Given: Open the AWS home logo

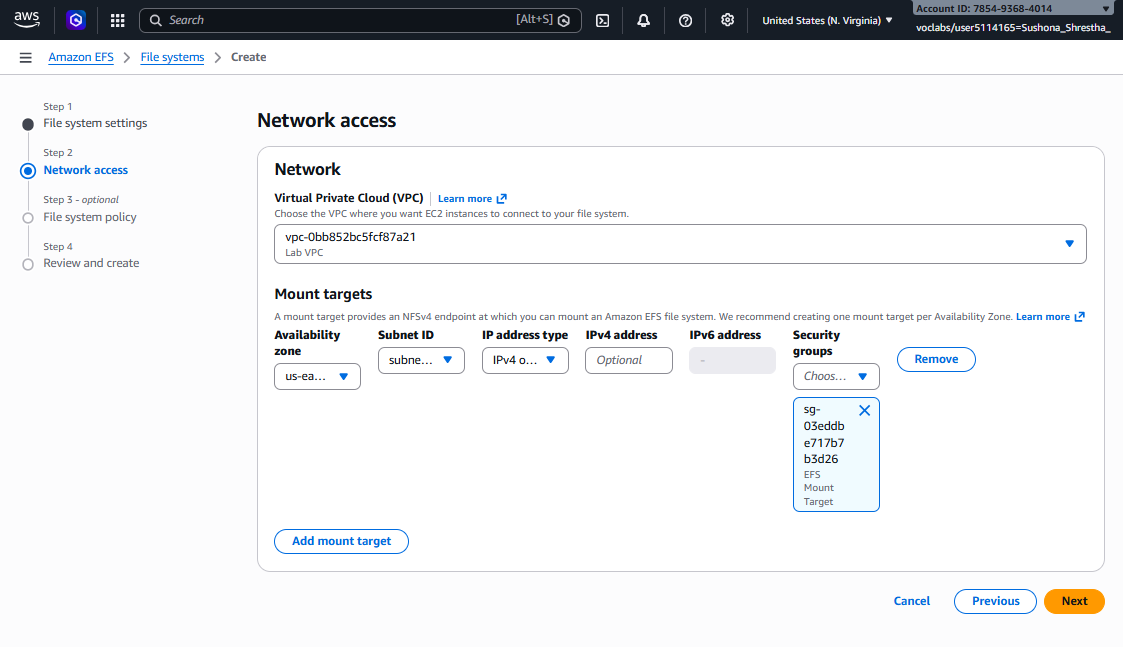Looking at the screenshot, I should (26, 20).
